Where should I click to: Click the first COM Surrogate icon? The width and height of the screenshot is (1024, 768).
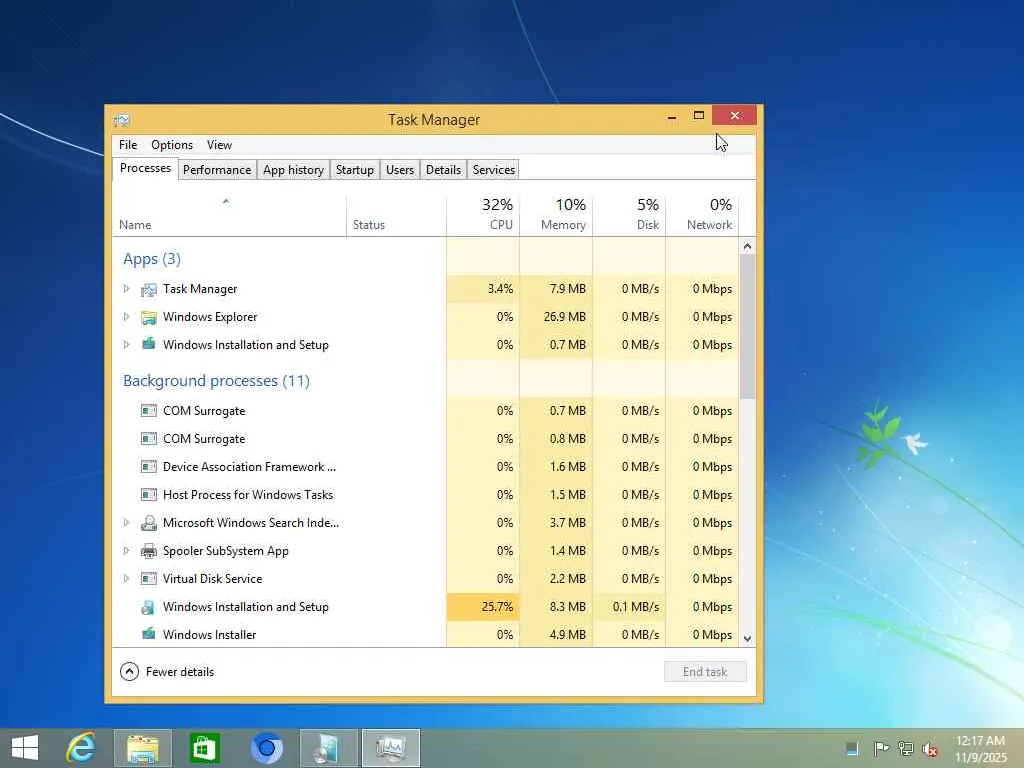[149, 411]
